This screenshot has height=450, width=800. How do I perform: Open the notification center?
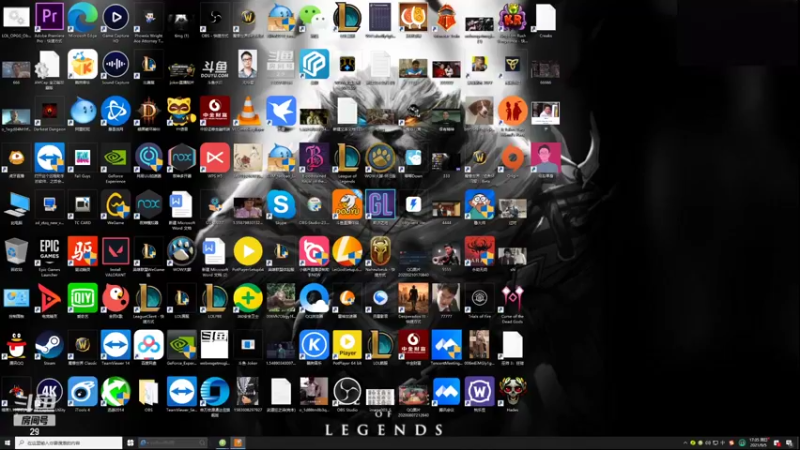tap(790, 443)
